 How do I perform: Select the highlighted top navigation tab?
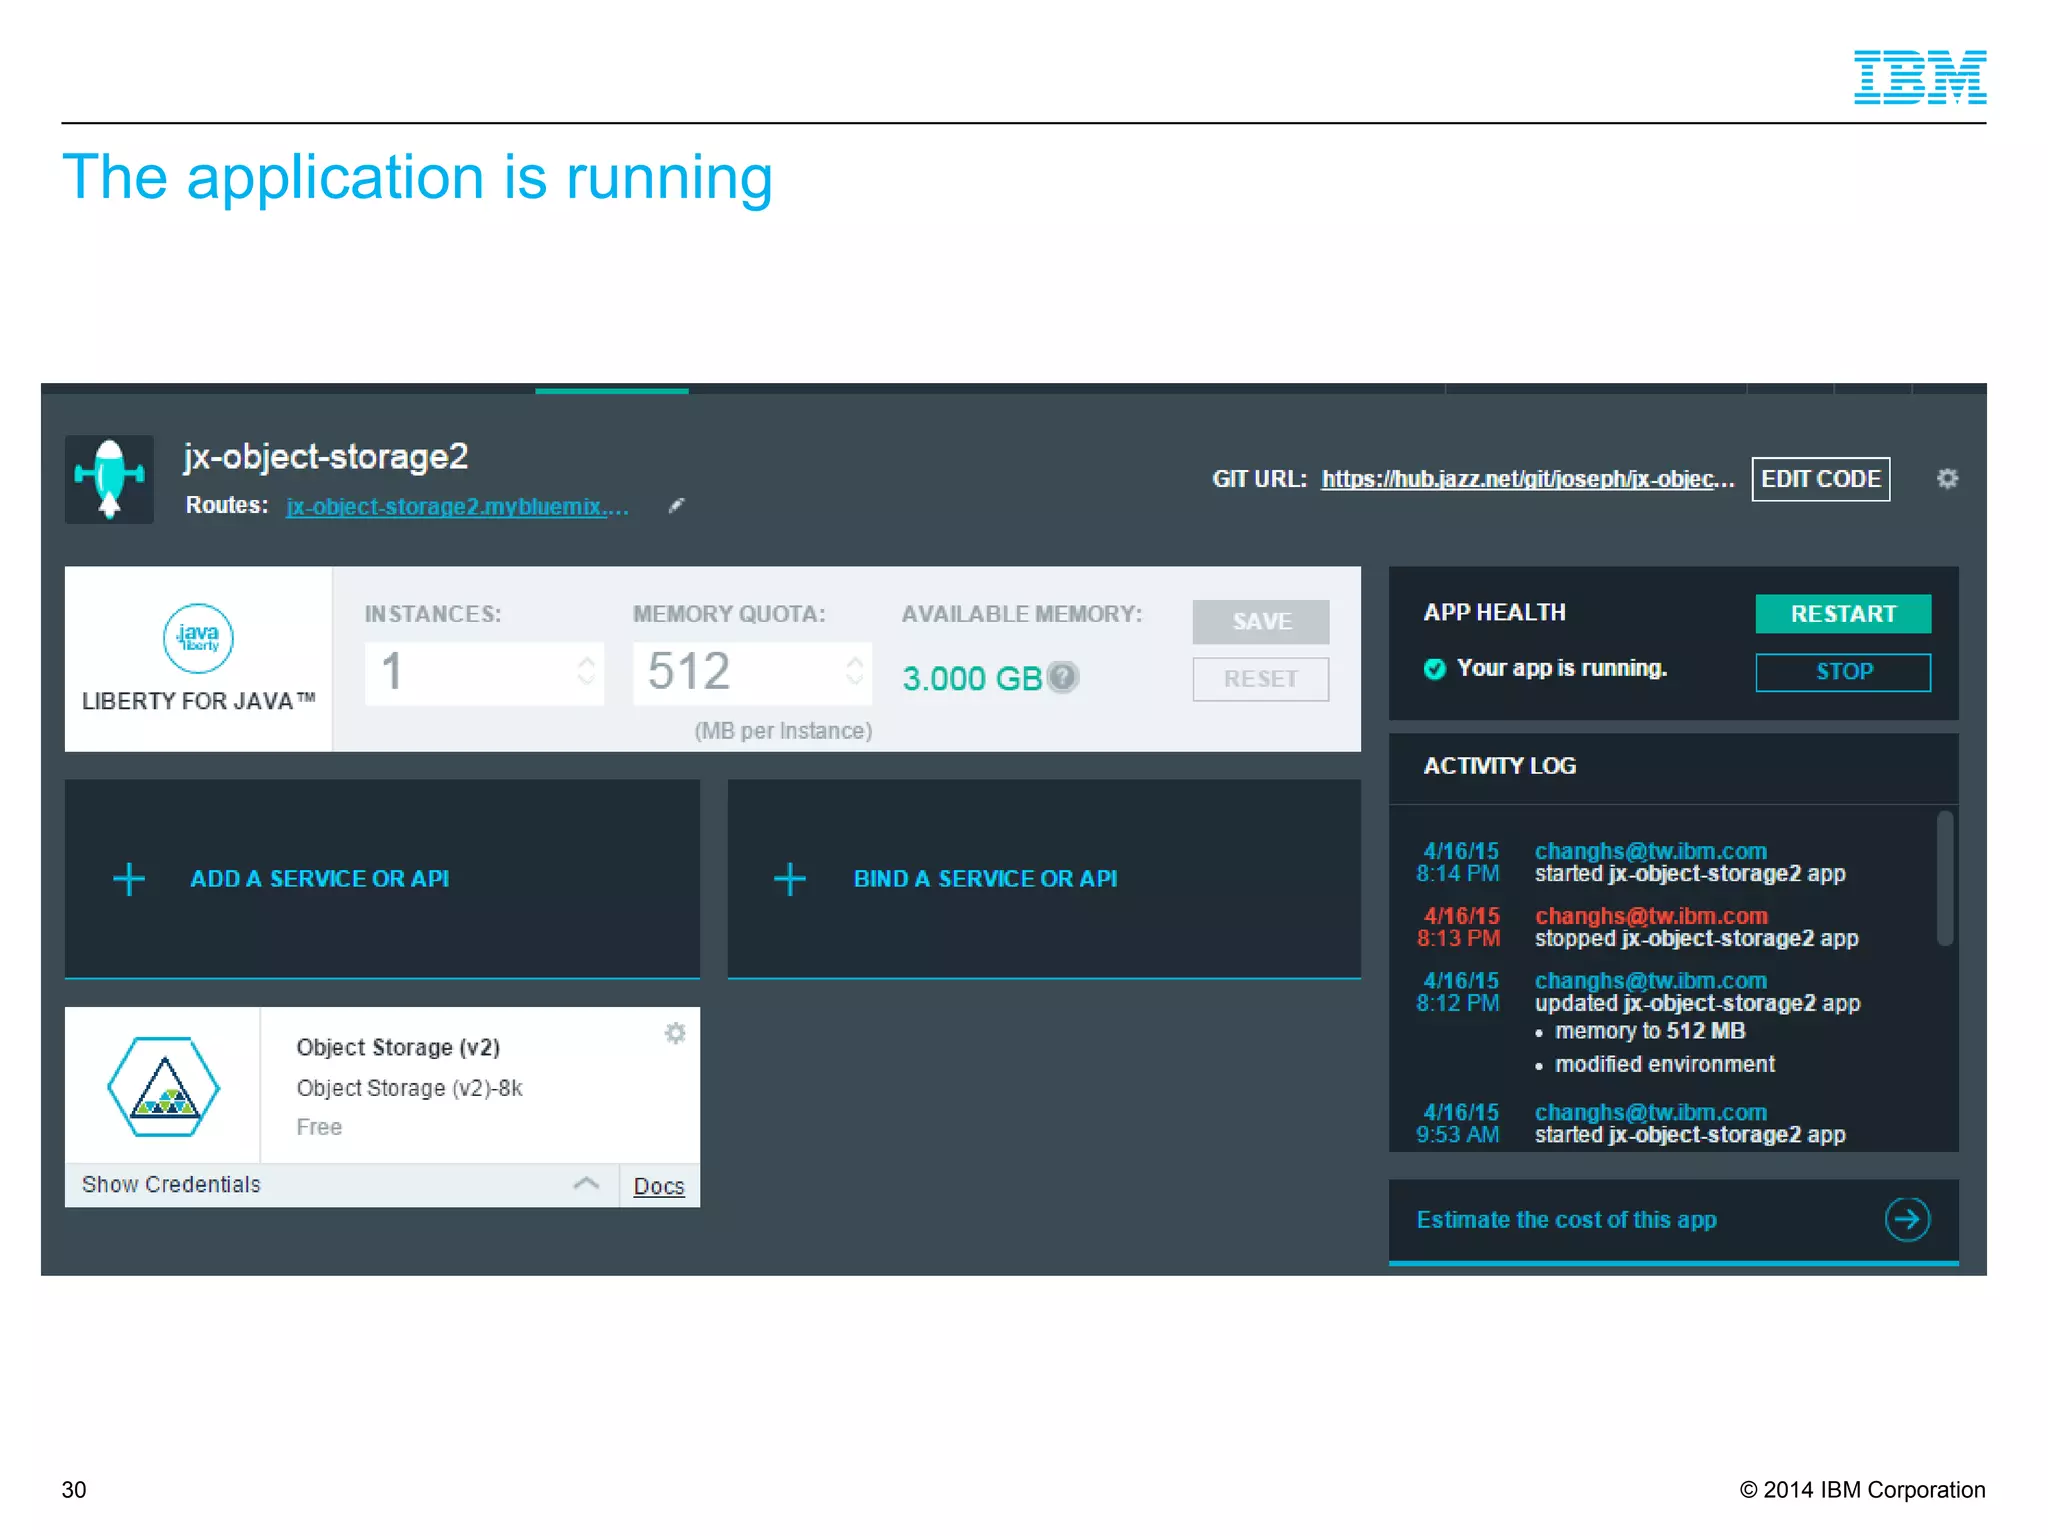(611, 391)
